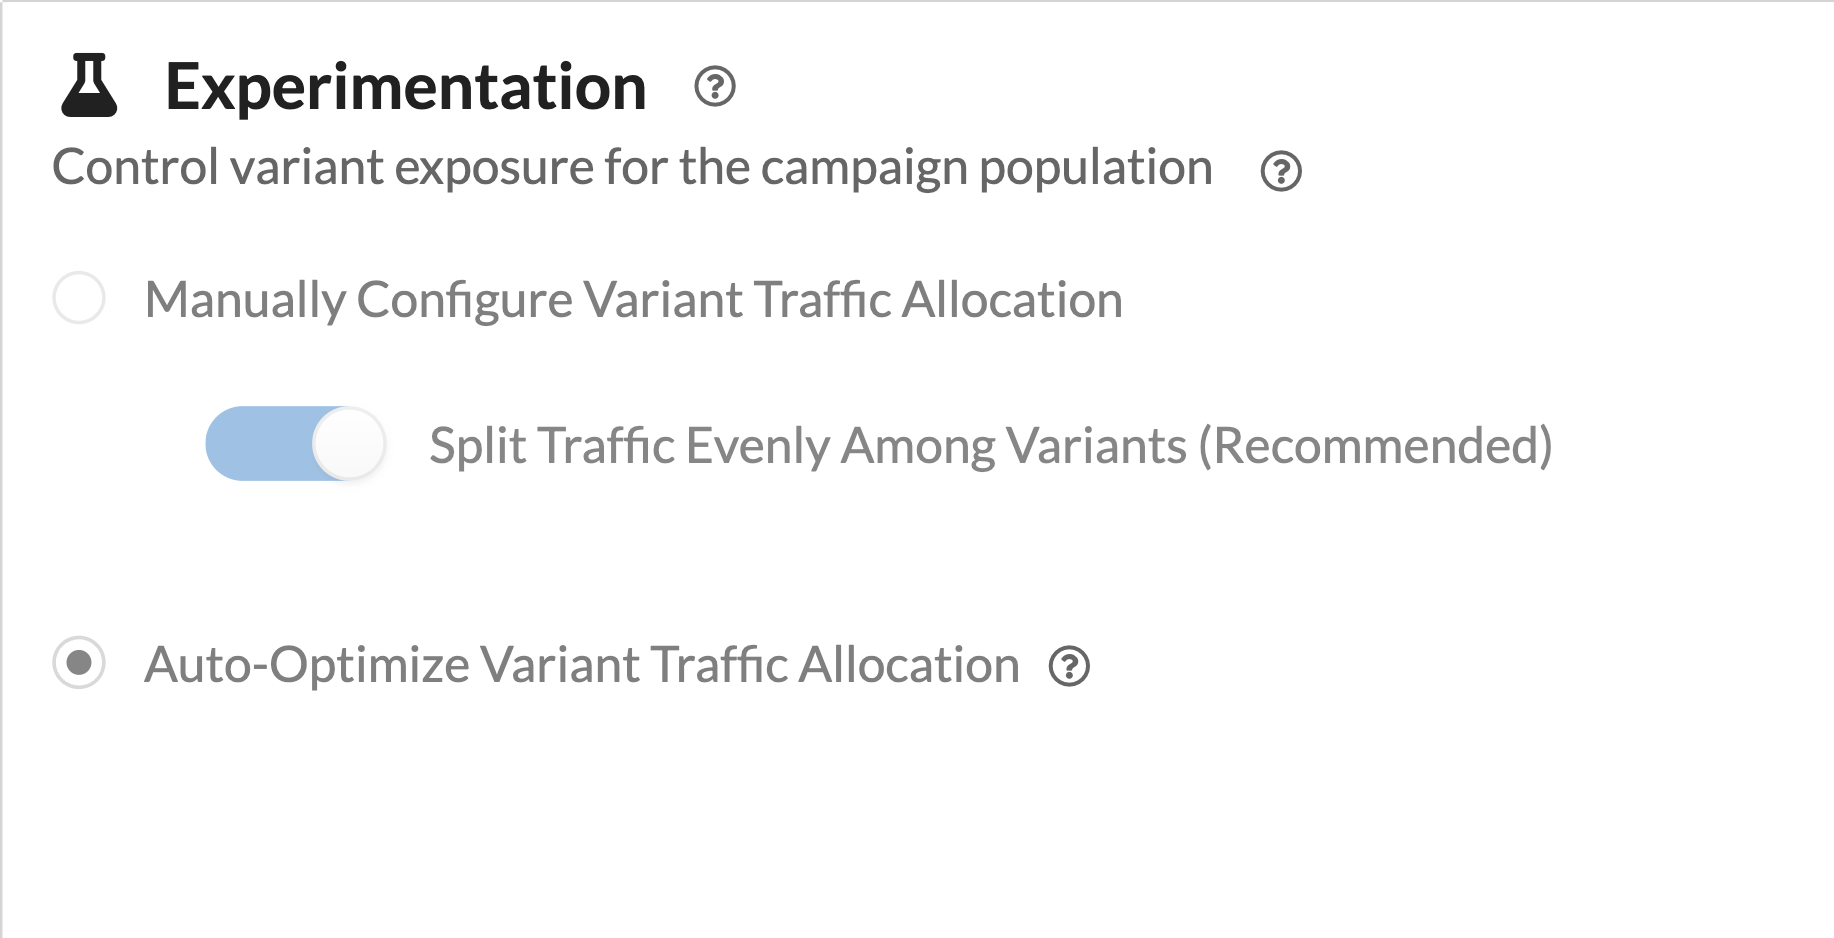Click the word (Recommended) in the toggle label
The image size is (1834, 938).
(1375, 446)
